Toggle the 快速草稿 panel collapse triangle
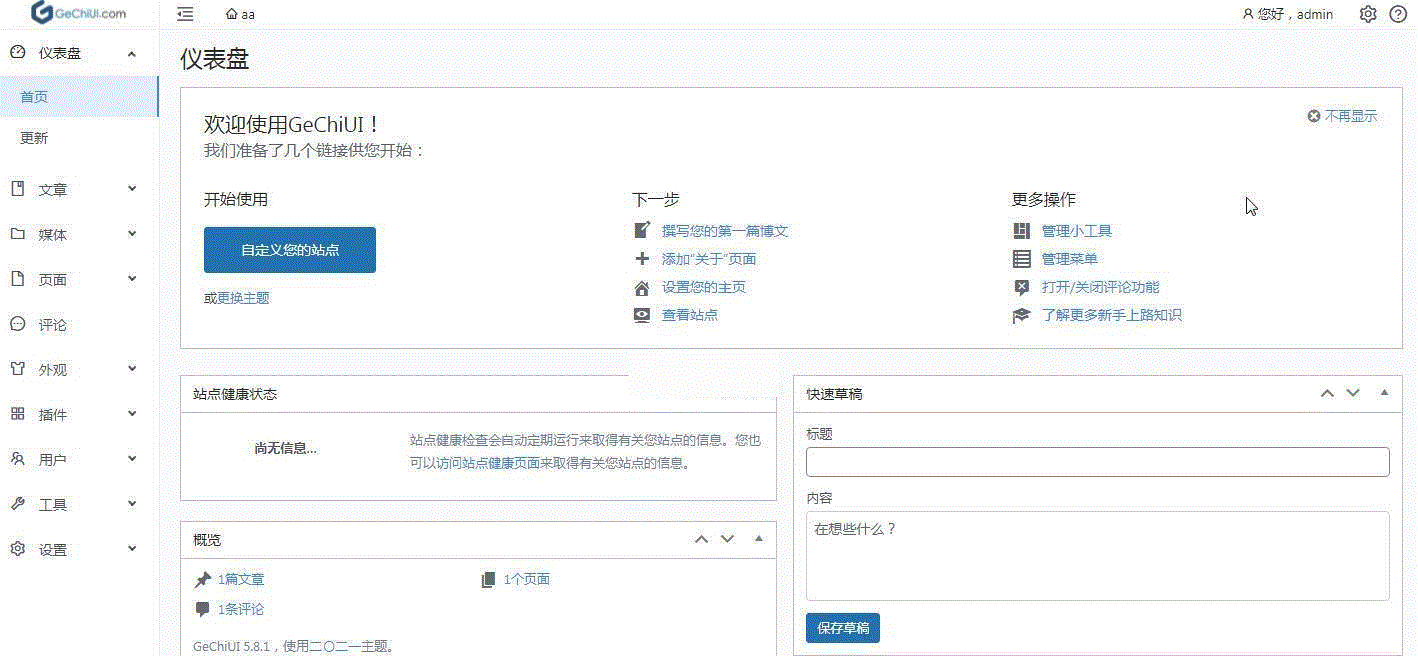This screenshot has height=656, width=1418. 1384,393
